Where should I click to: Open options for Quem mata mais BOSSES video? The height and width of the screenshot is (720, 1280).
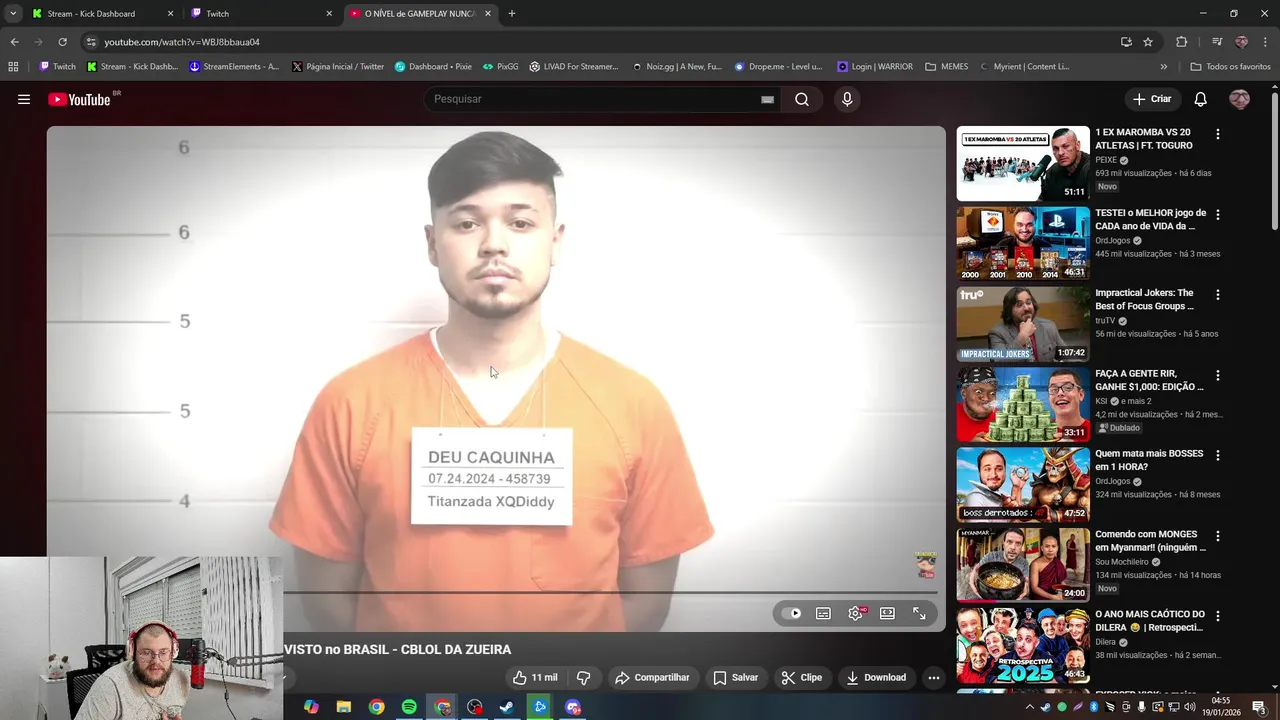1217,455
